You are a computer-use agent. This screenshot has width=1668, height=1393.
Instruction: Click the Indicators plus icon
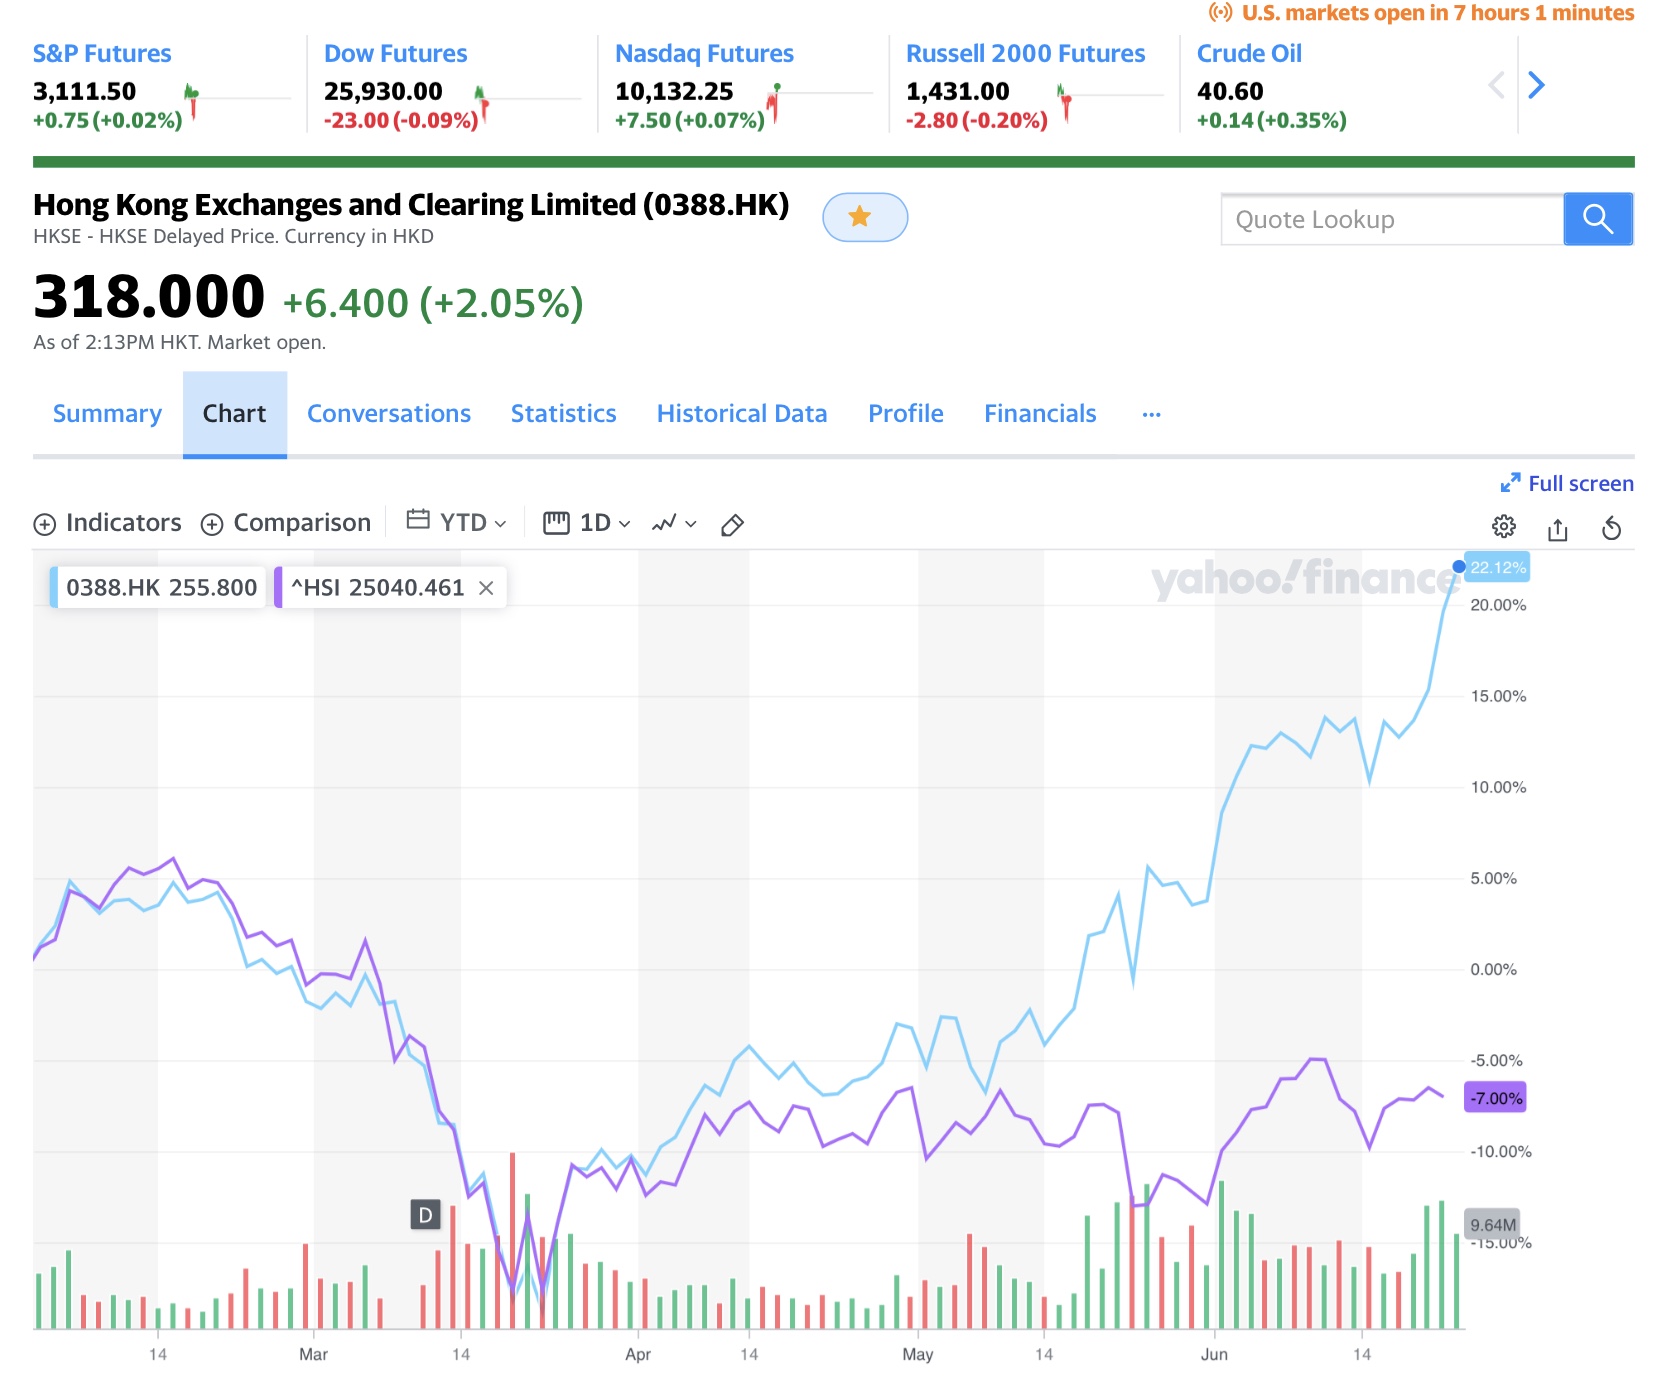coord(45,524)
